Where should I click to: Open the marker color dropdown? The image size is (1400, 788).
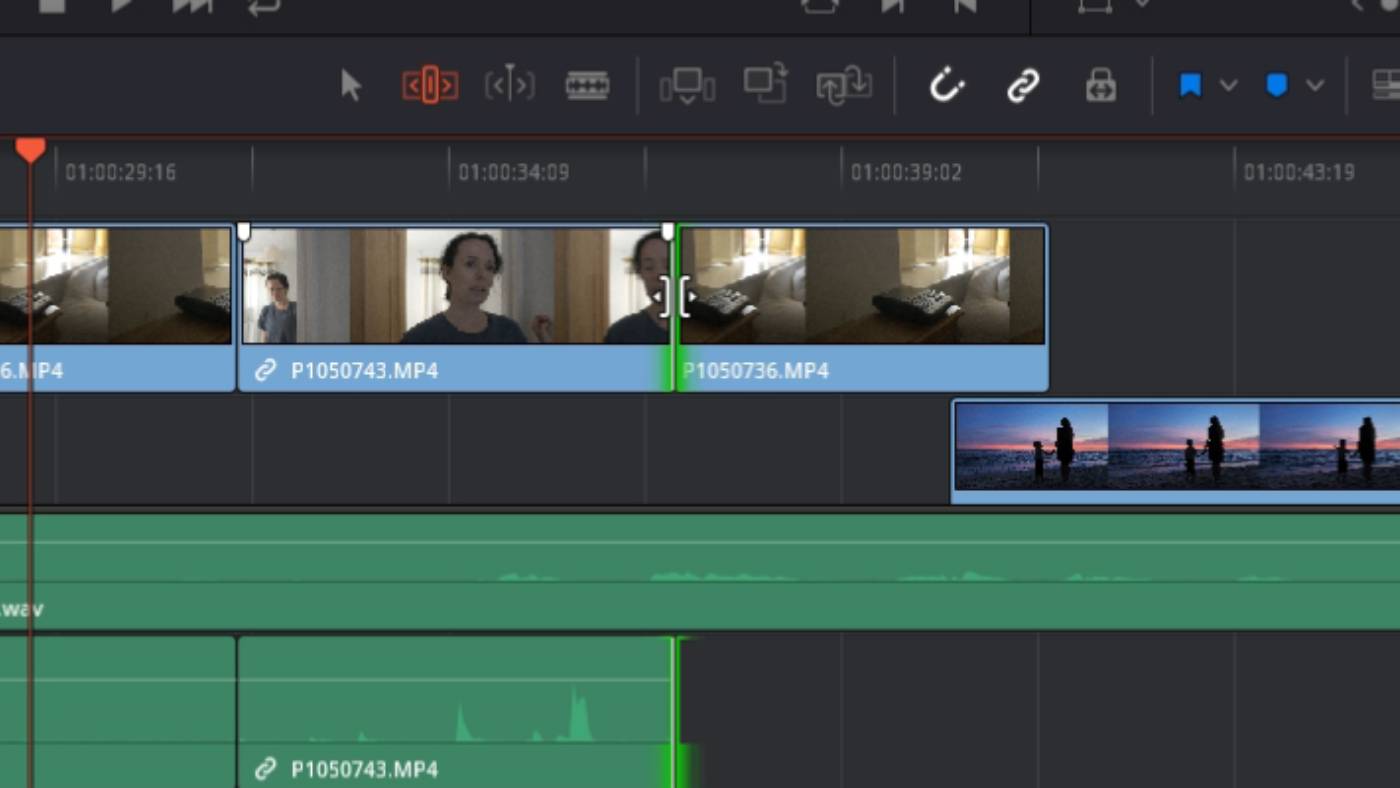point(1315,86)
